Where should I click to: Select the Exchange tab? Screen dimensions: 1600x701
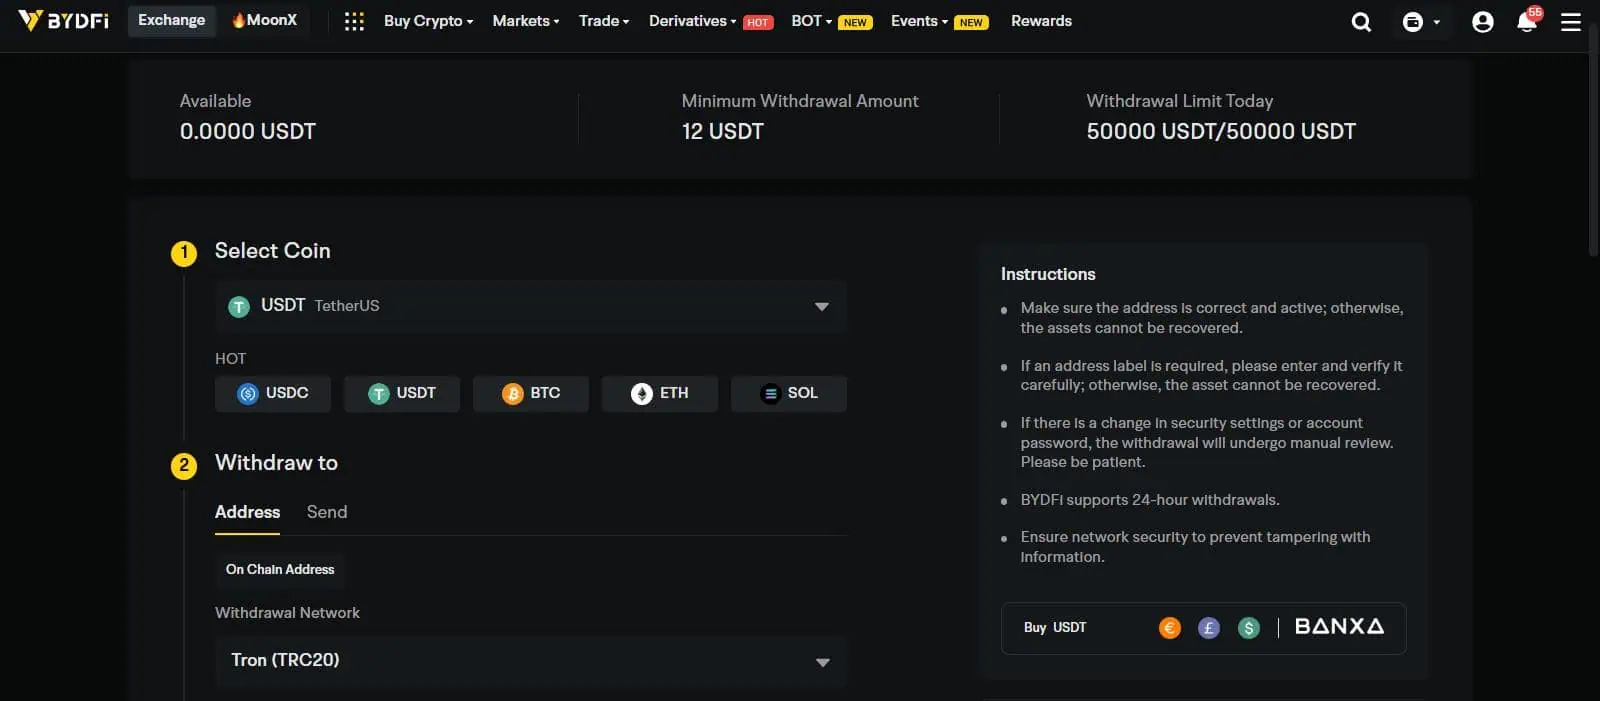[171, 20]
